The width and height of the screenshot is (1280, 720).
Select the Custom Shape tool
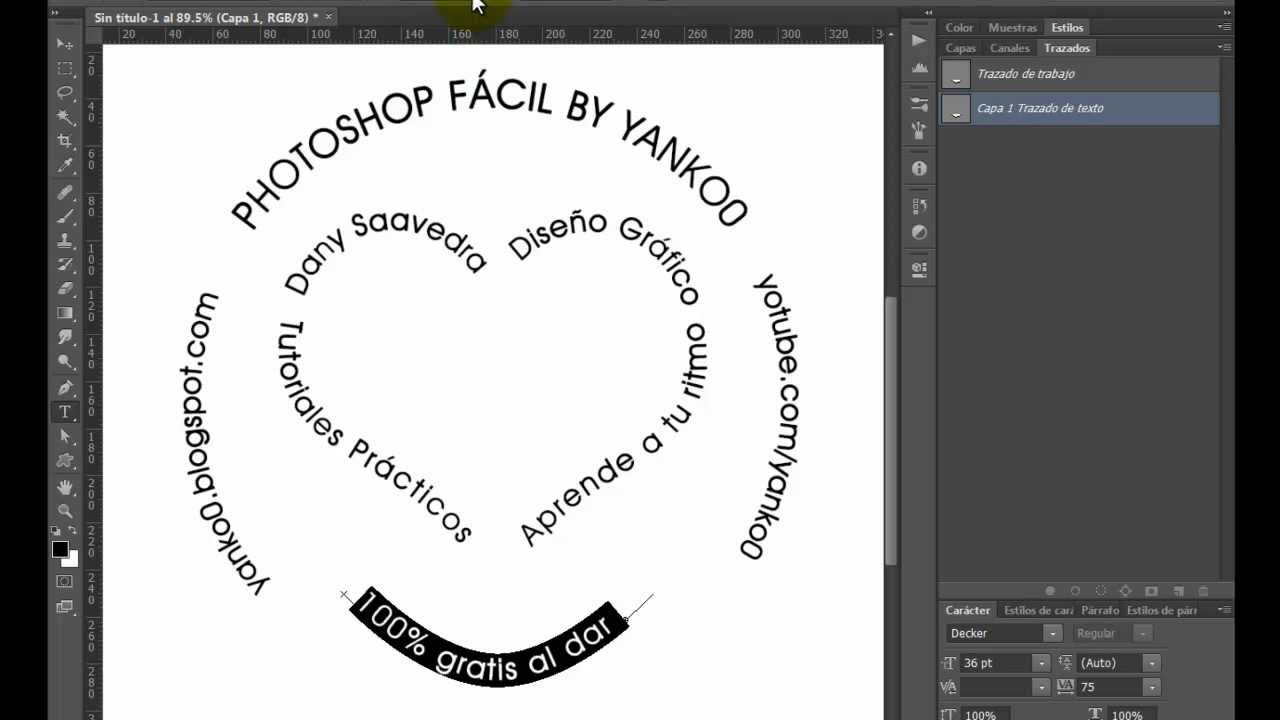(65, 460)
